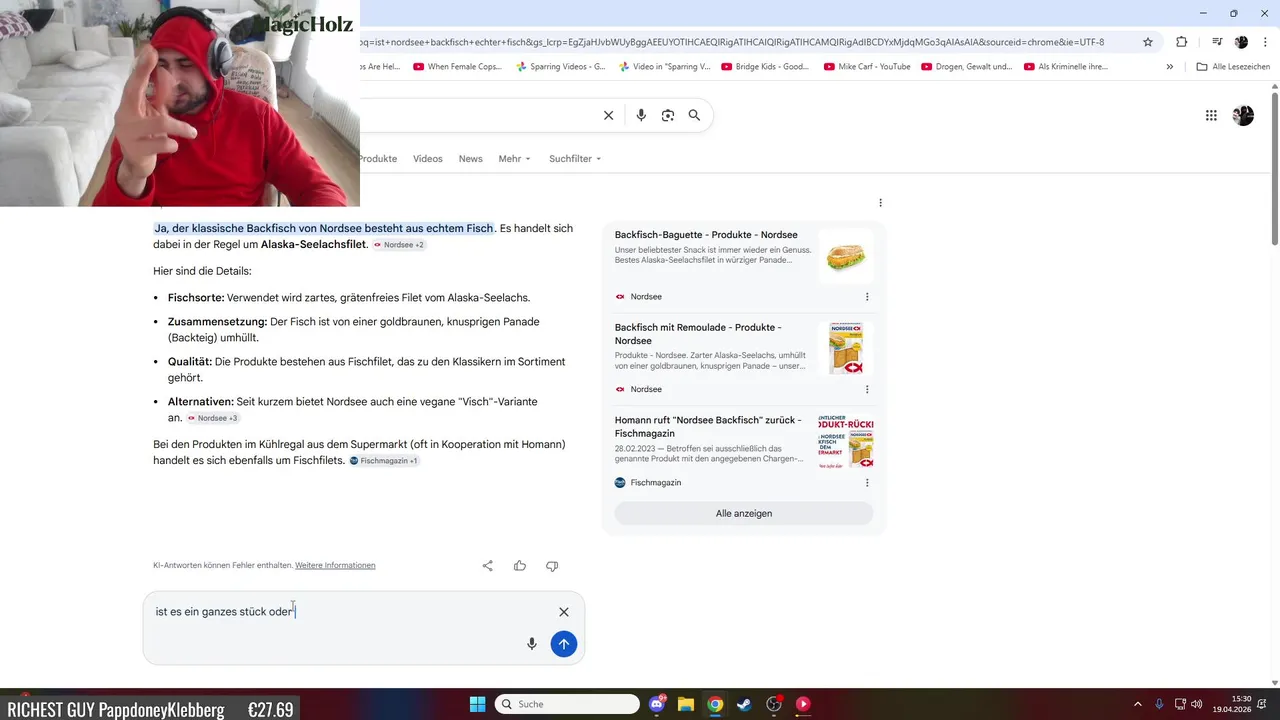1280x720 pixels.
Task: Show more bookmarks via the double chevron
Action: pyautogui.click(x=1170, y=67)
